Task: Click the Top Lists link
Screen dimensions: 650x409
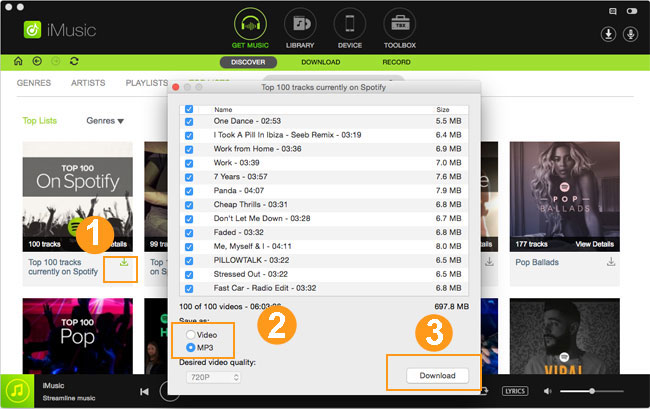Action: tap(39, 121)
